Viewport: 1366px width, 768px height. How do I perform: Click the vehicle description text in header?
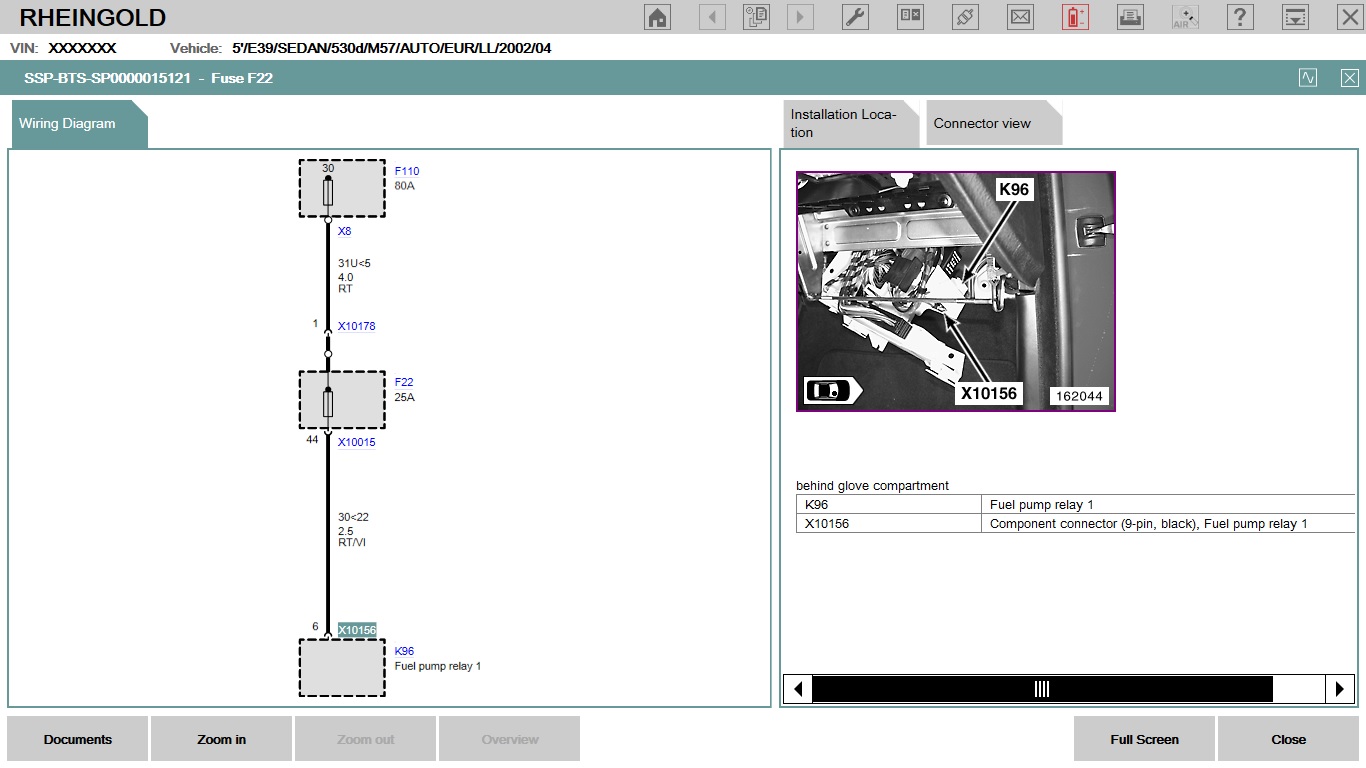click(391, 48)
